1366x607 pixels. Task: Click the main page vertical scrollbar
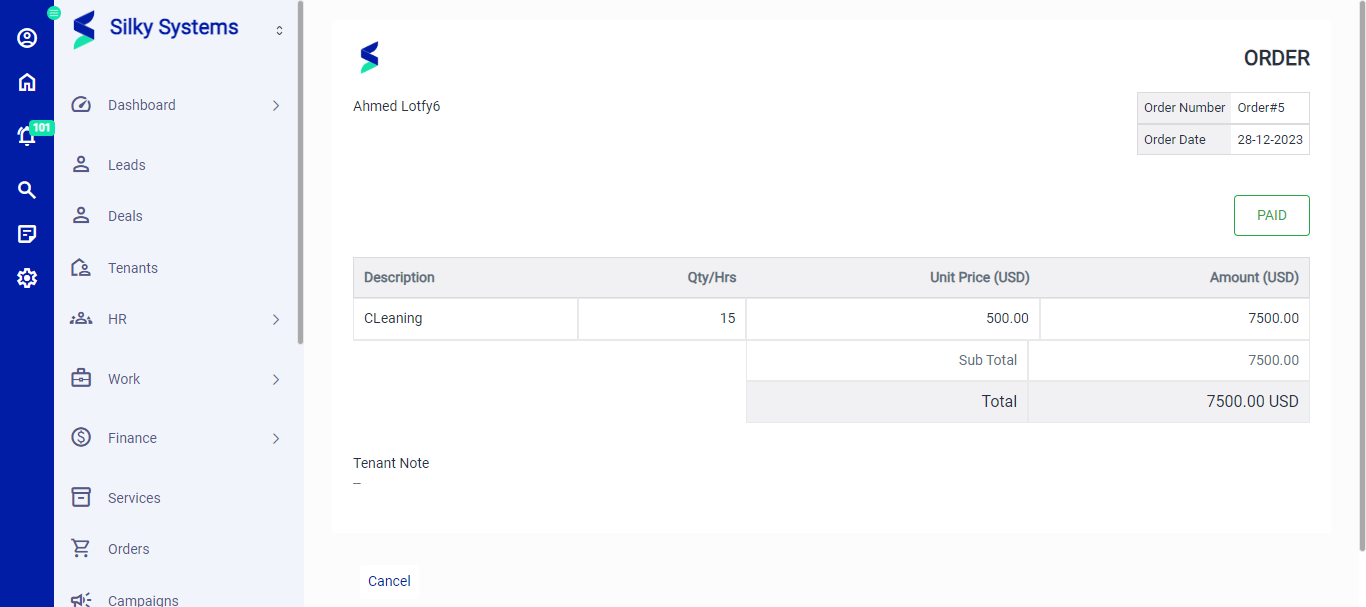(x=1361, y=276)
